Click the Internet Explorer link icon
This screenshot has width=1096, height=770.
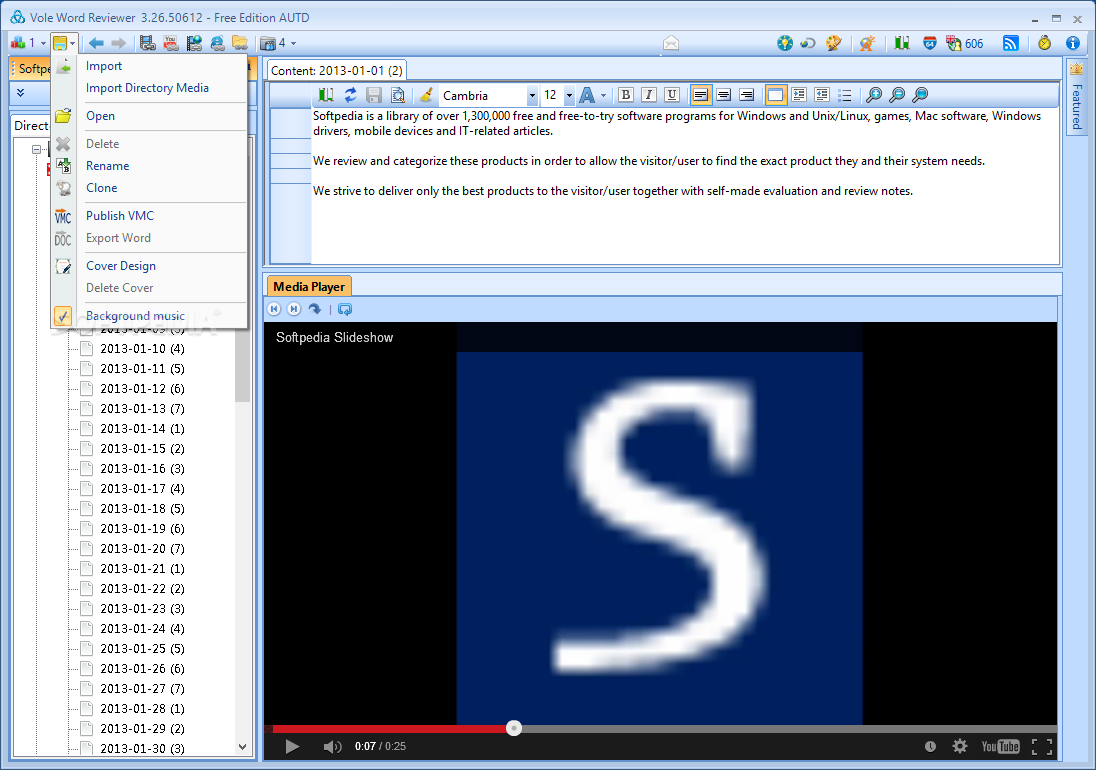click(x=217, y=43)
